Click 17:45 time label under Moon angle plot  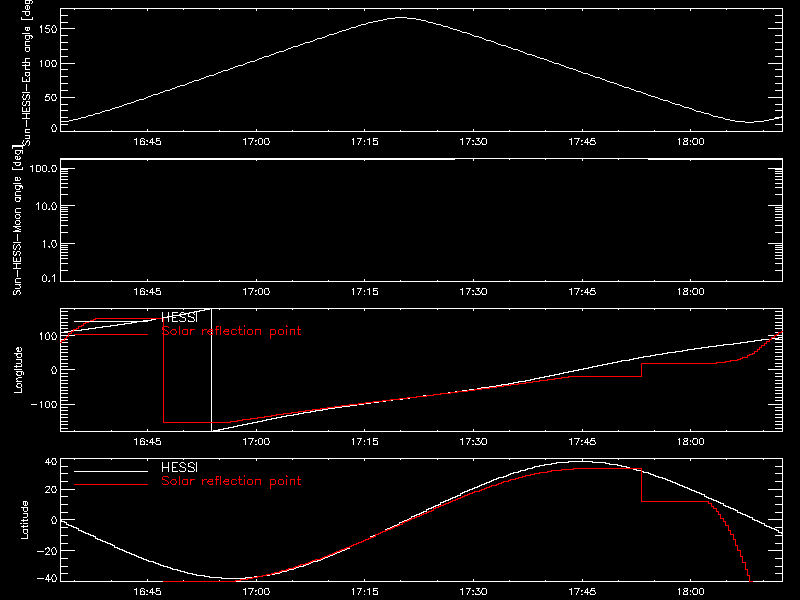(582, 292)
